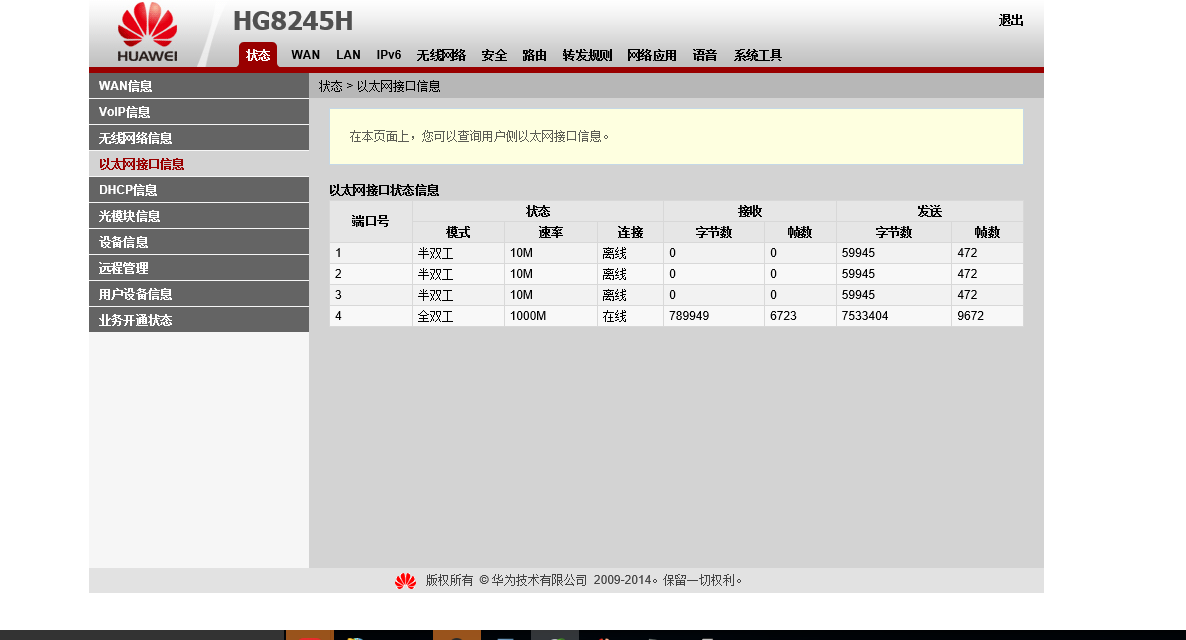The width and height of the screenshot is (1186, 640).
Task: Click the yellow info box description text
Action: point(479,136)
